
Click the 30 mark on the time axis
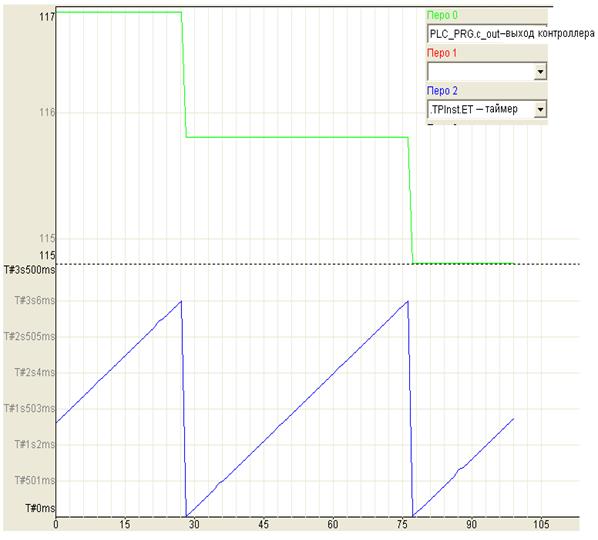tap(194, 524)
